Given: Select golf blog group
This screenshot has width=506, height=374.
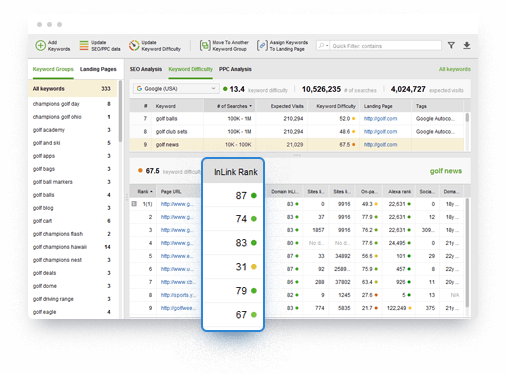Looking at the screenshot, I should pos(73,208).
